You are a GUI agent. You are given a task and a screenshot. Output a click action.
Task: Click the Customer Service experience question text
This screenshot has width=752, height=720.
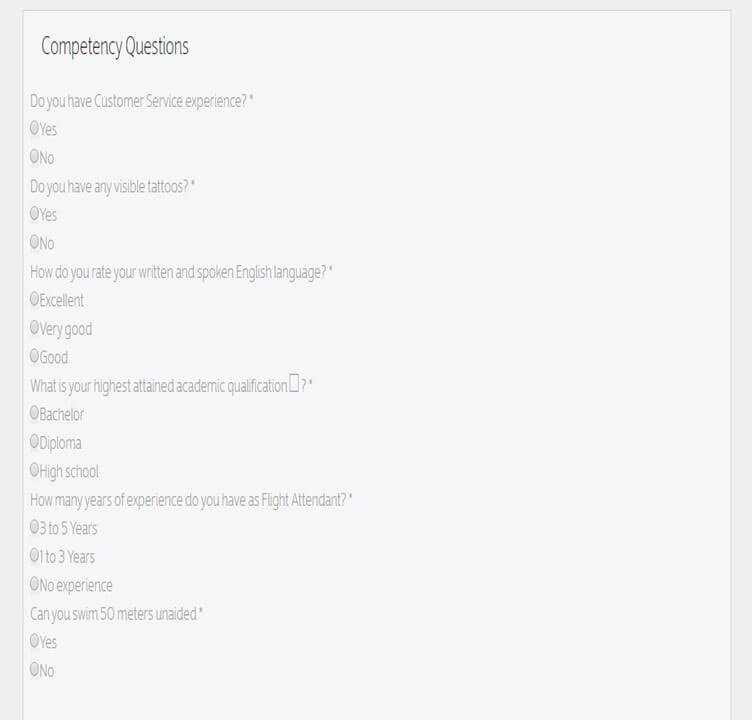click(x=138, y=101)
